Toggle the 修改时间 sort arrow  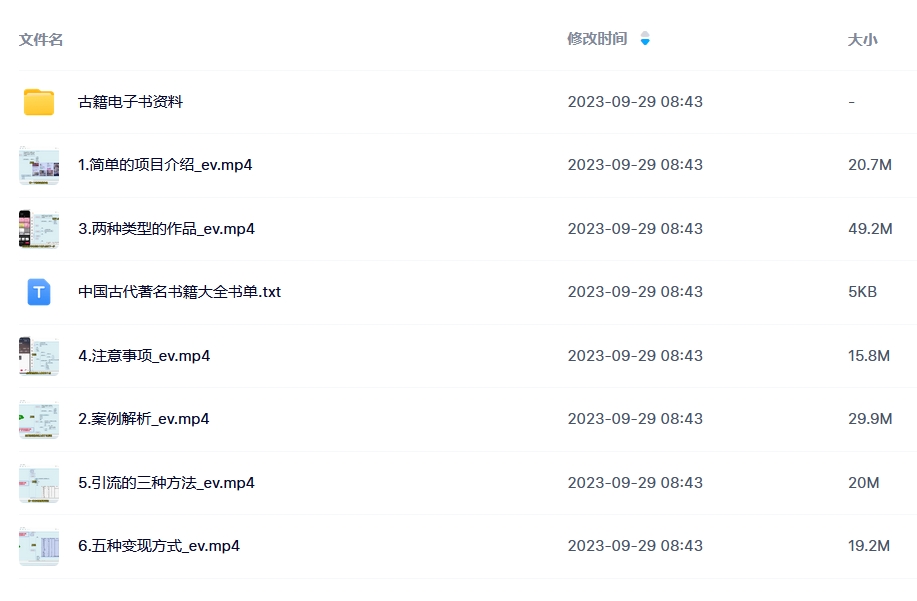coord(645,39)
